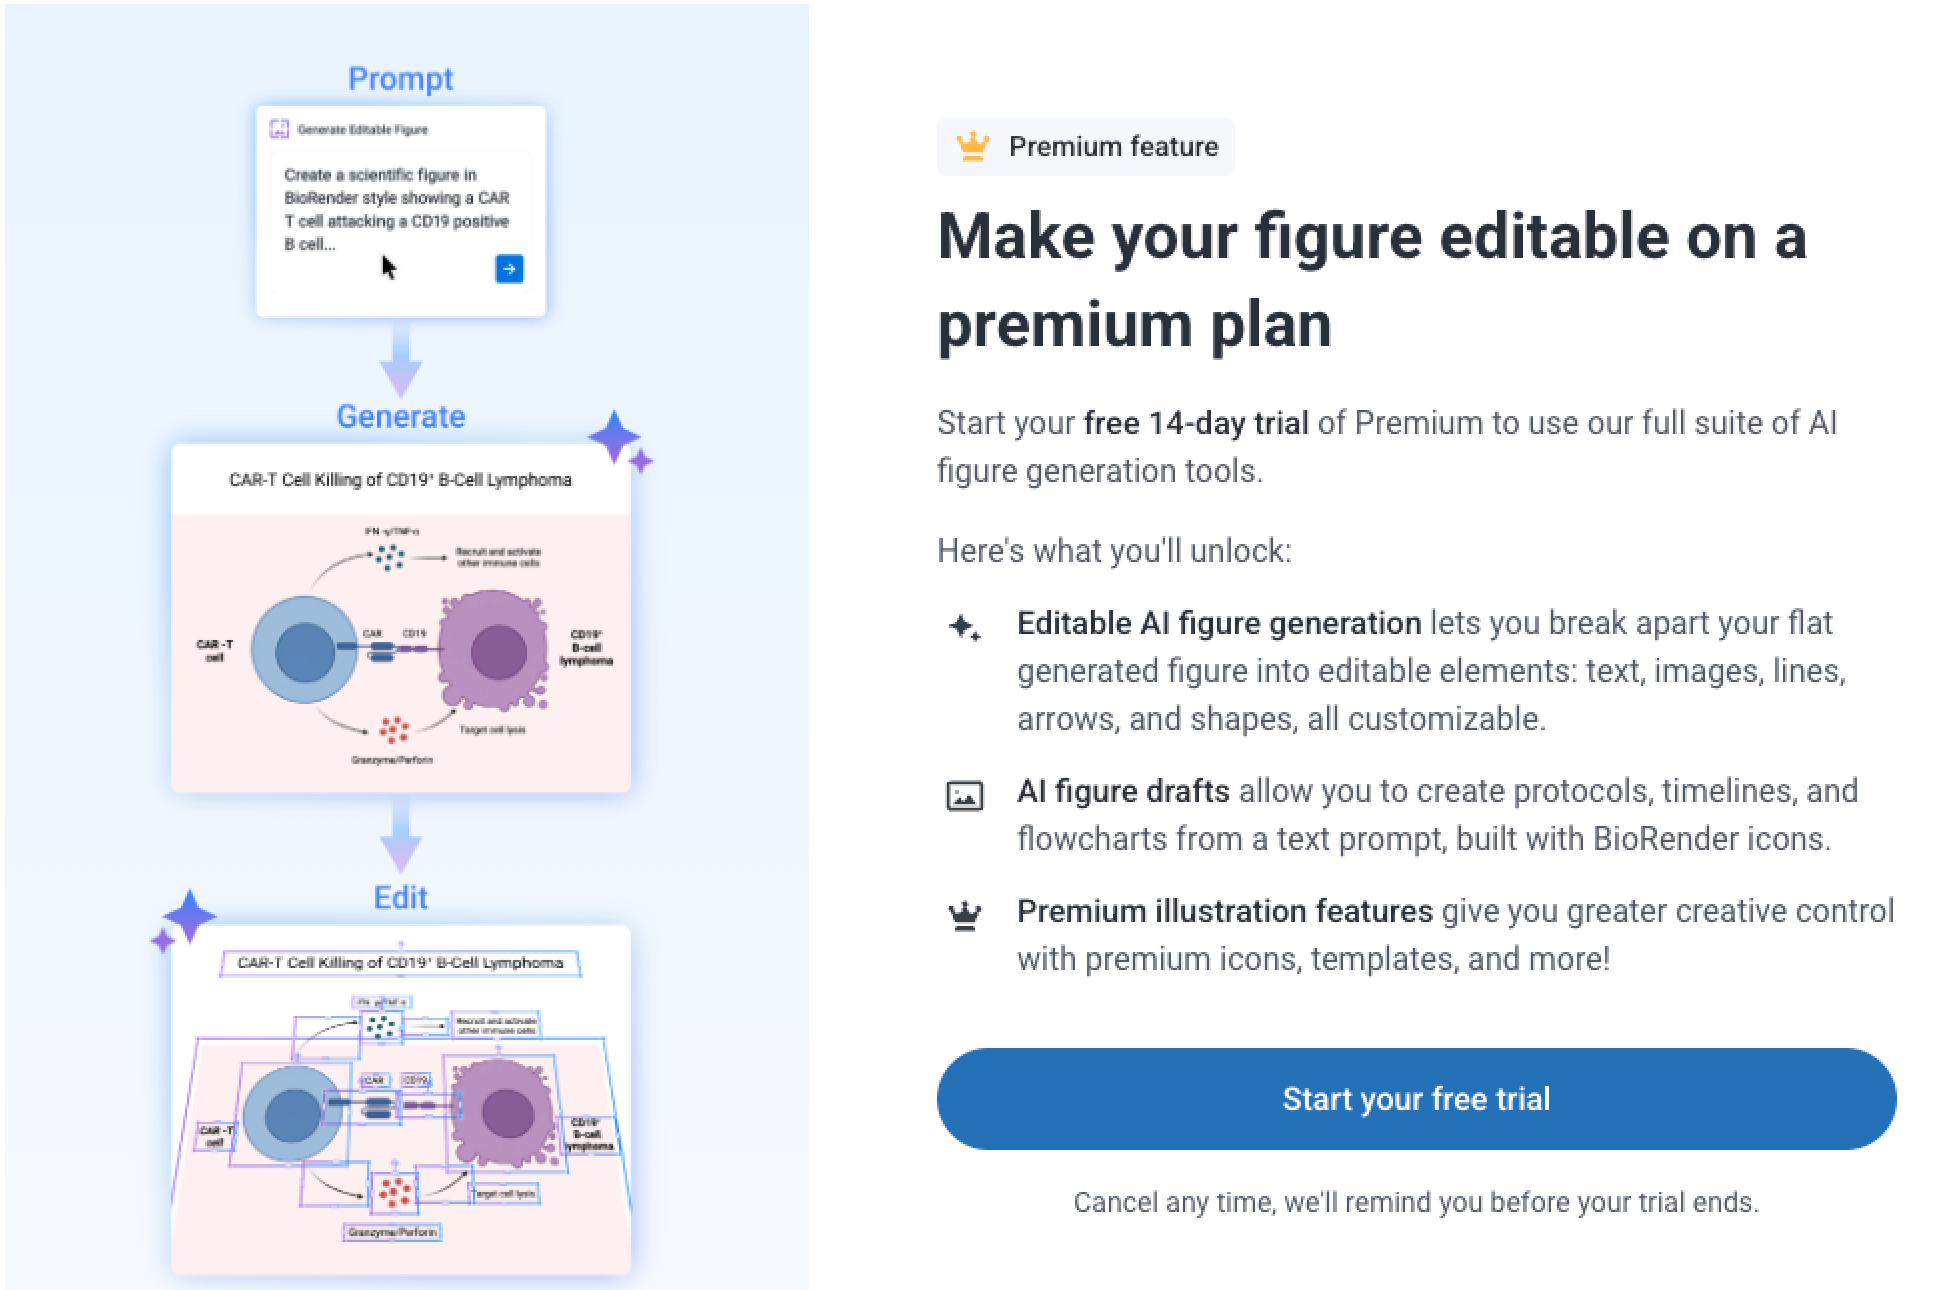Click the black crown icon beside Premium illustration features
The image size is (1940, 1290).
pyautogui.click(x=965, y=915)
